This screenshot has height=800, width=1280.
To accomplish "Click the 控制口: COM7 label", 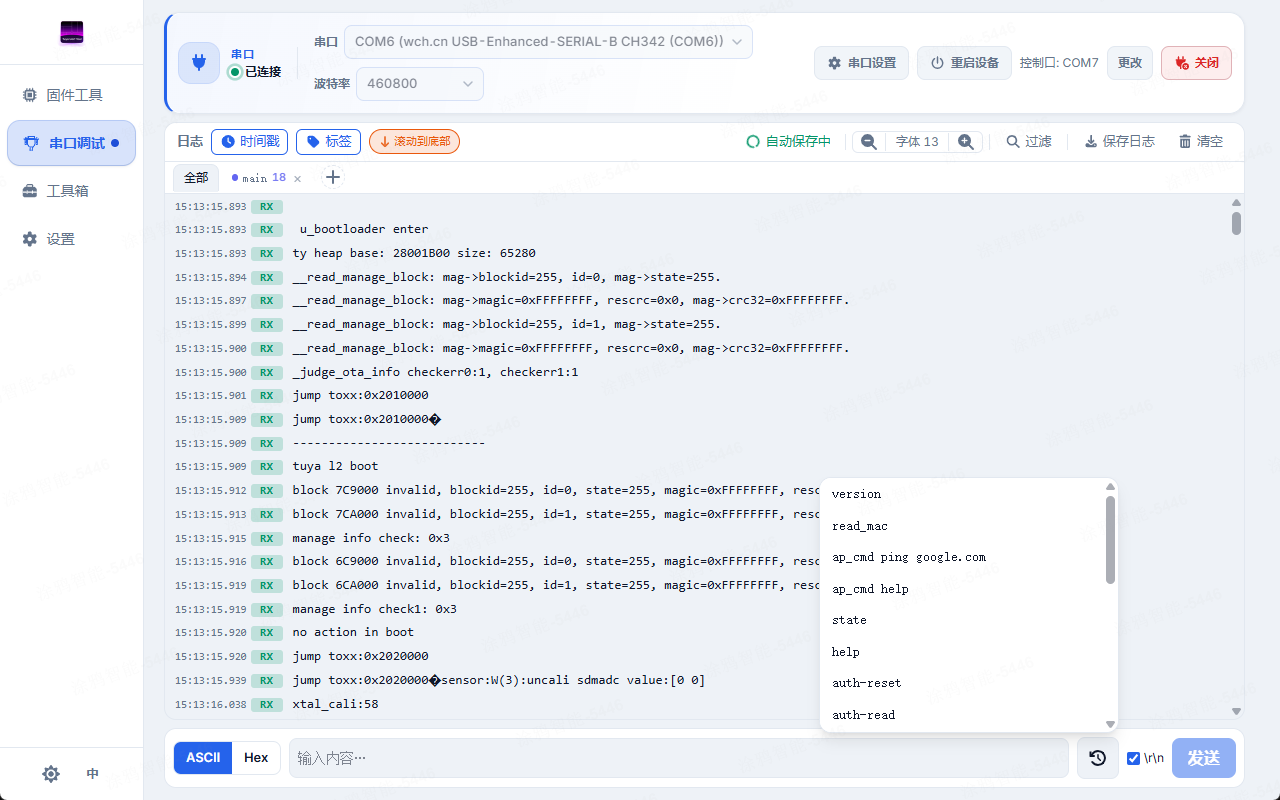I will pyautogui.click(x=1059, y=63).
